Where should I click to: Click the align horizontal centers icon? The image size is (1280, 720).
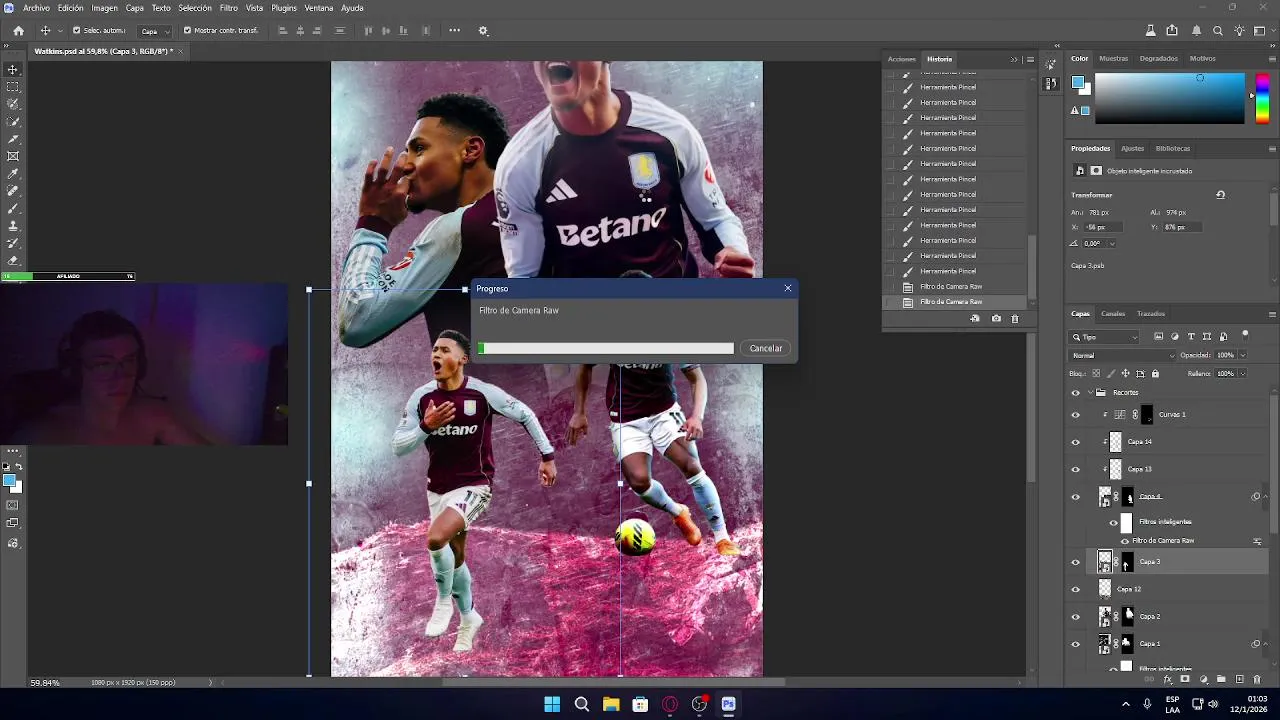pos(300,30)
